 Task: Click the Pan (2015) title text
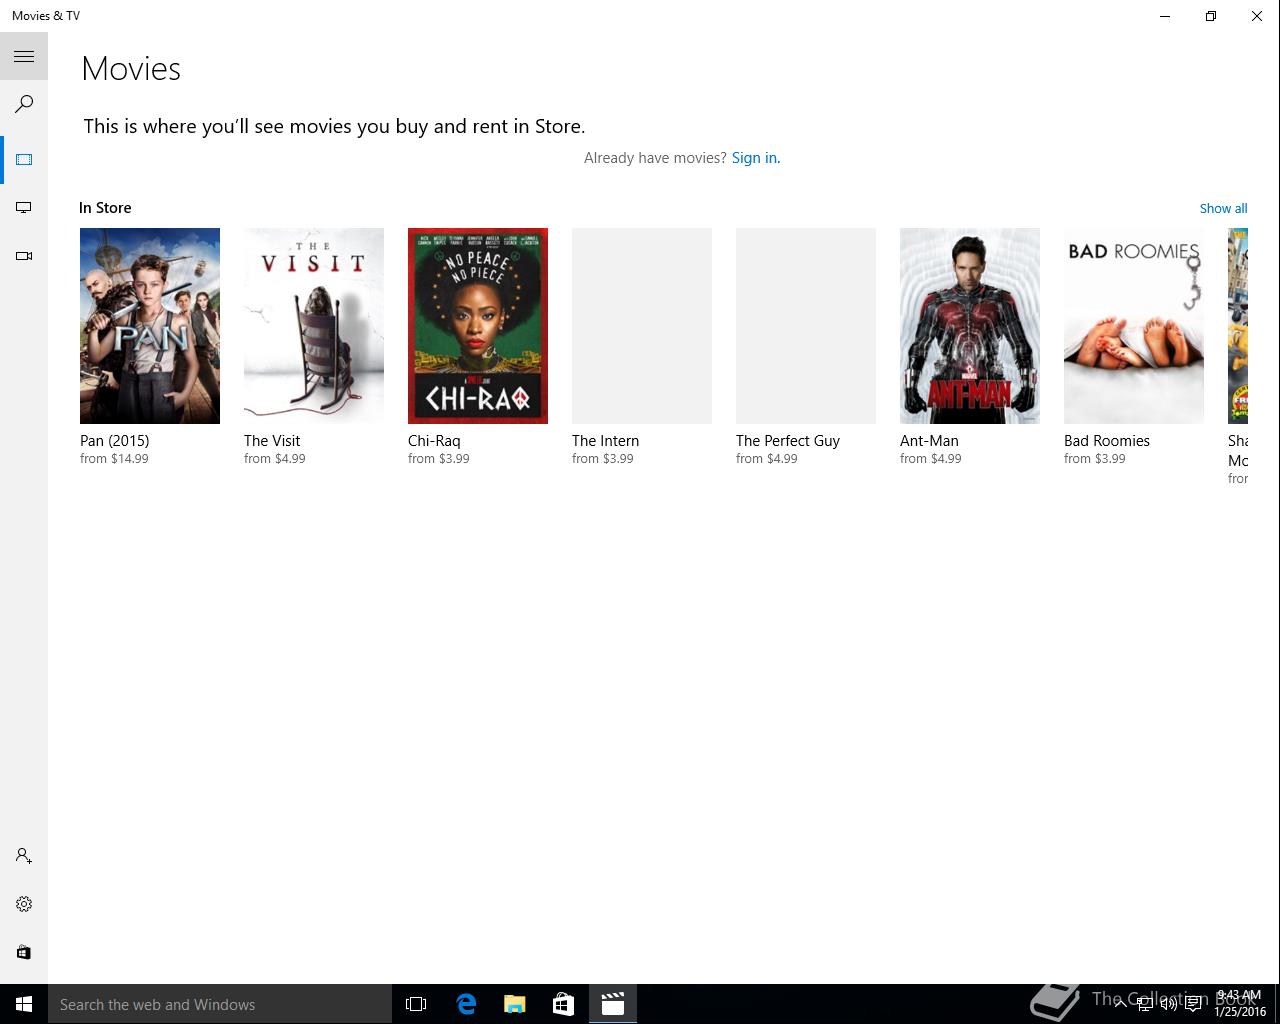pos(114,441)
